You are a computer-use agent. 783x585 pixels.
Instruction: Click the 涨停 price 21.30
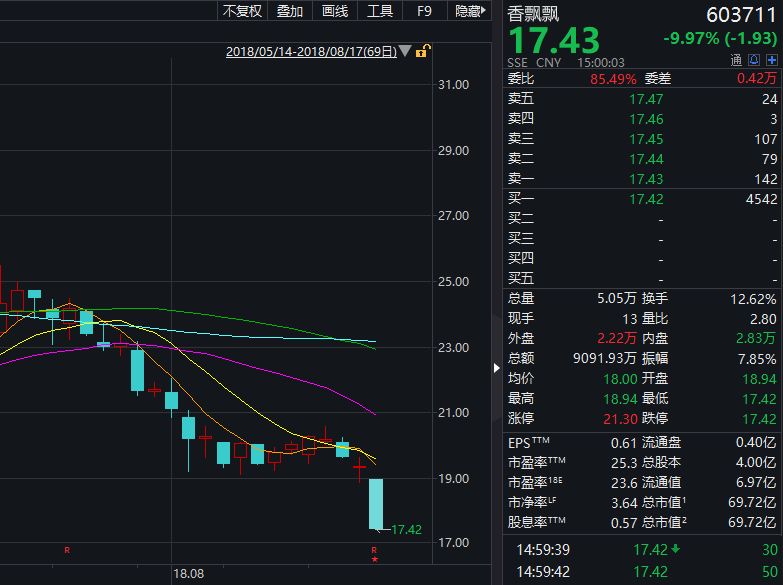620,419
